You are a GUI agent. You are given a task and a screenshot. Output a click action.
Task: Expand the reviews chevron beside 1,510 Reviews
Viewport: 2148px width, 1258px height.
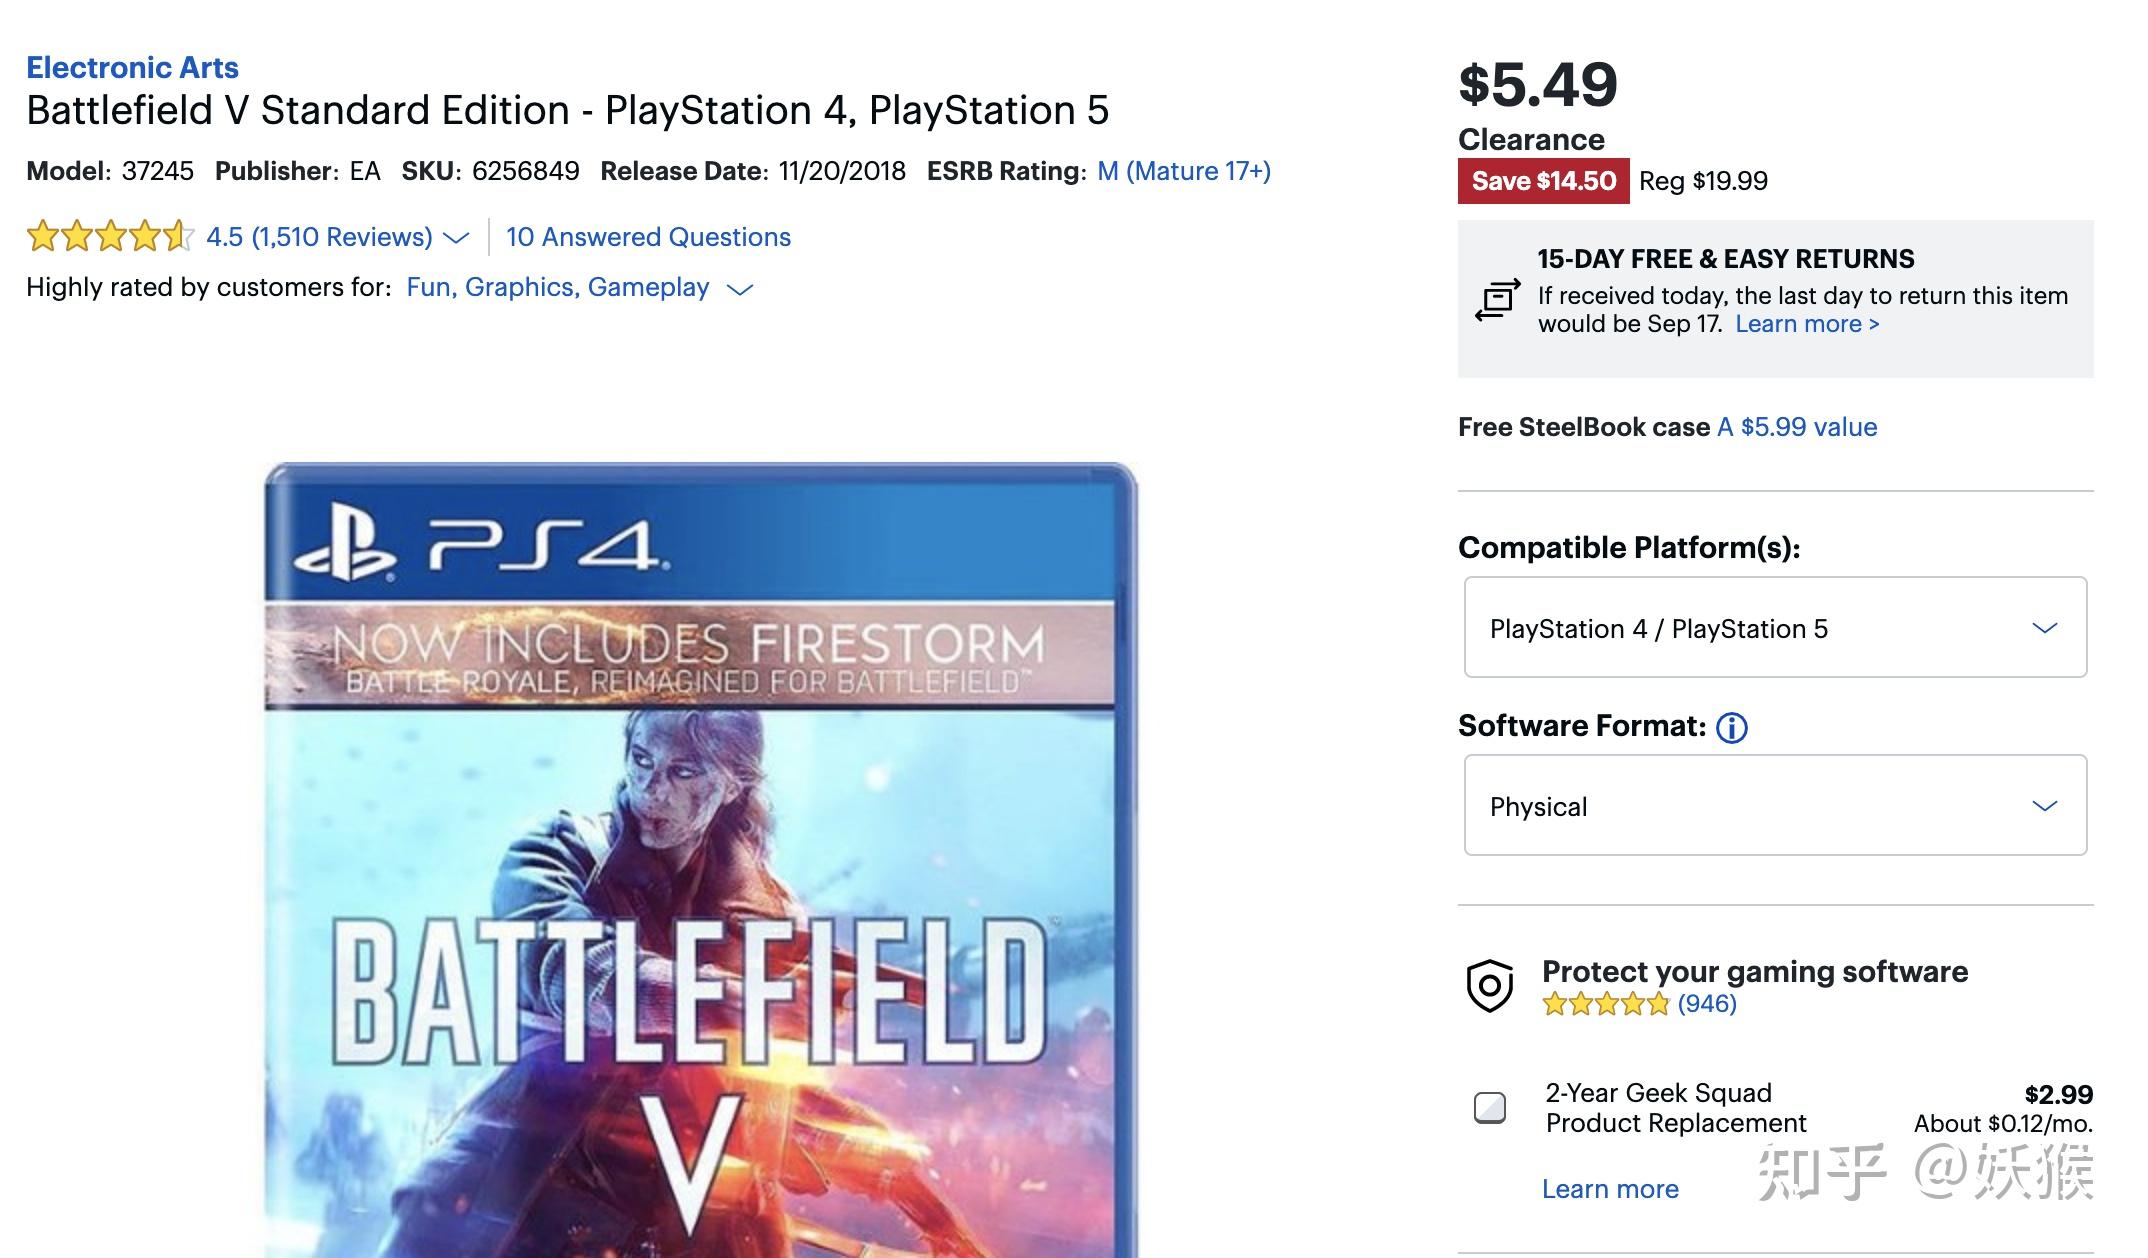456,238
